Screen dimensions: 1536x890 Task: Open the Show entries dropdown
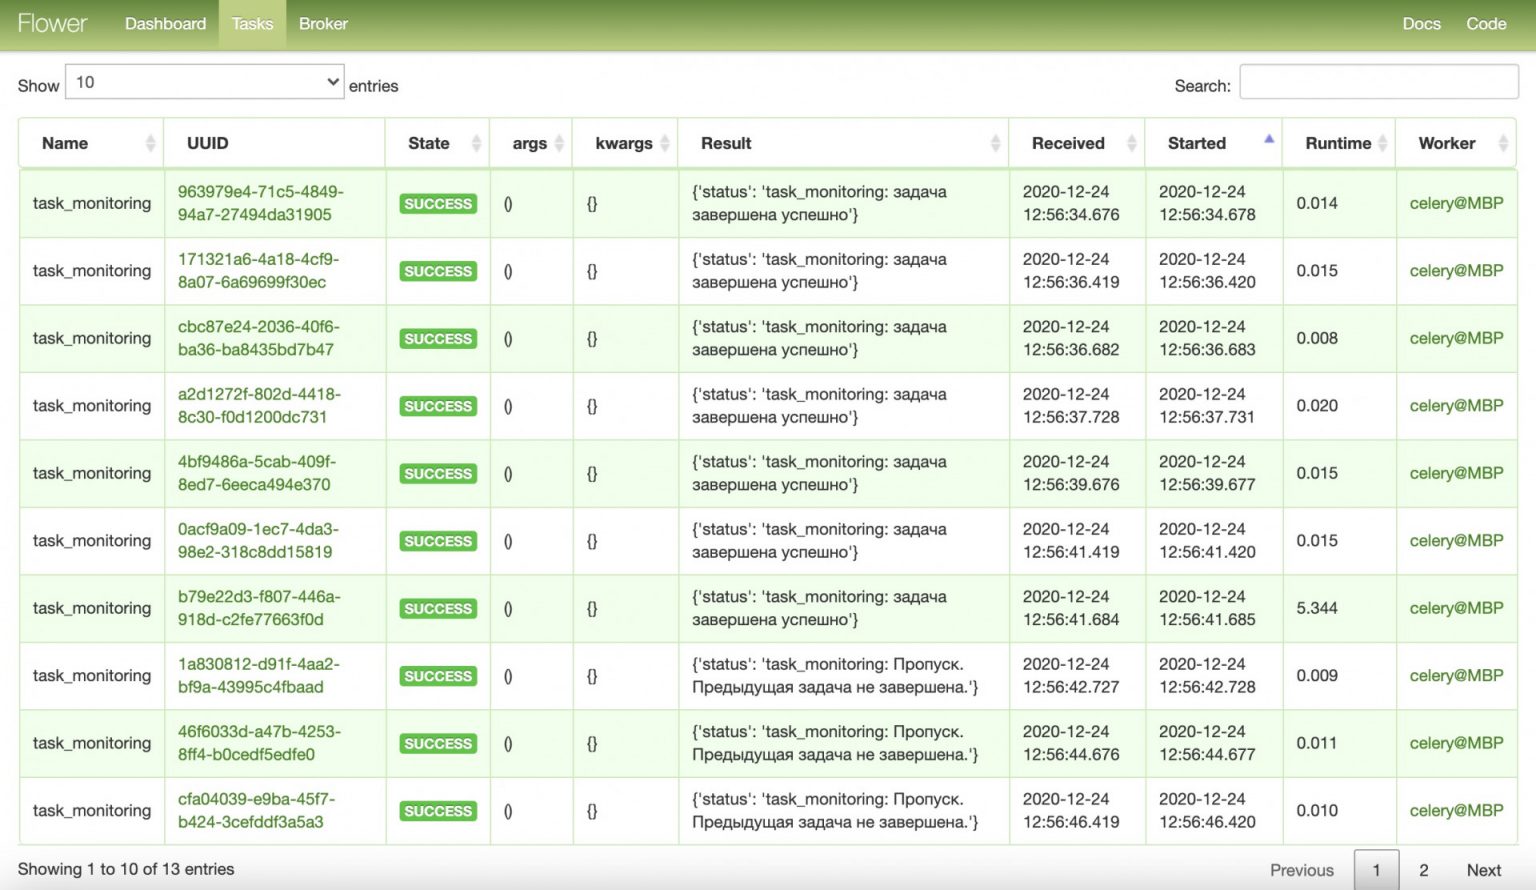205,82
